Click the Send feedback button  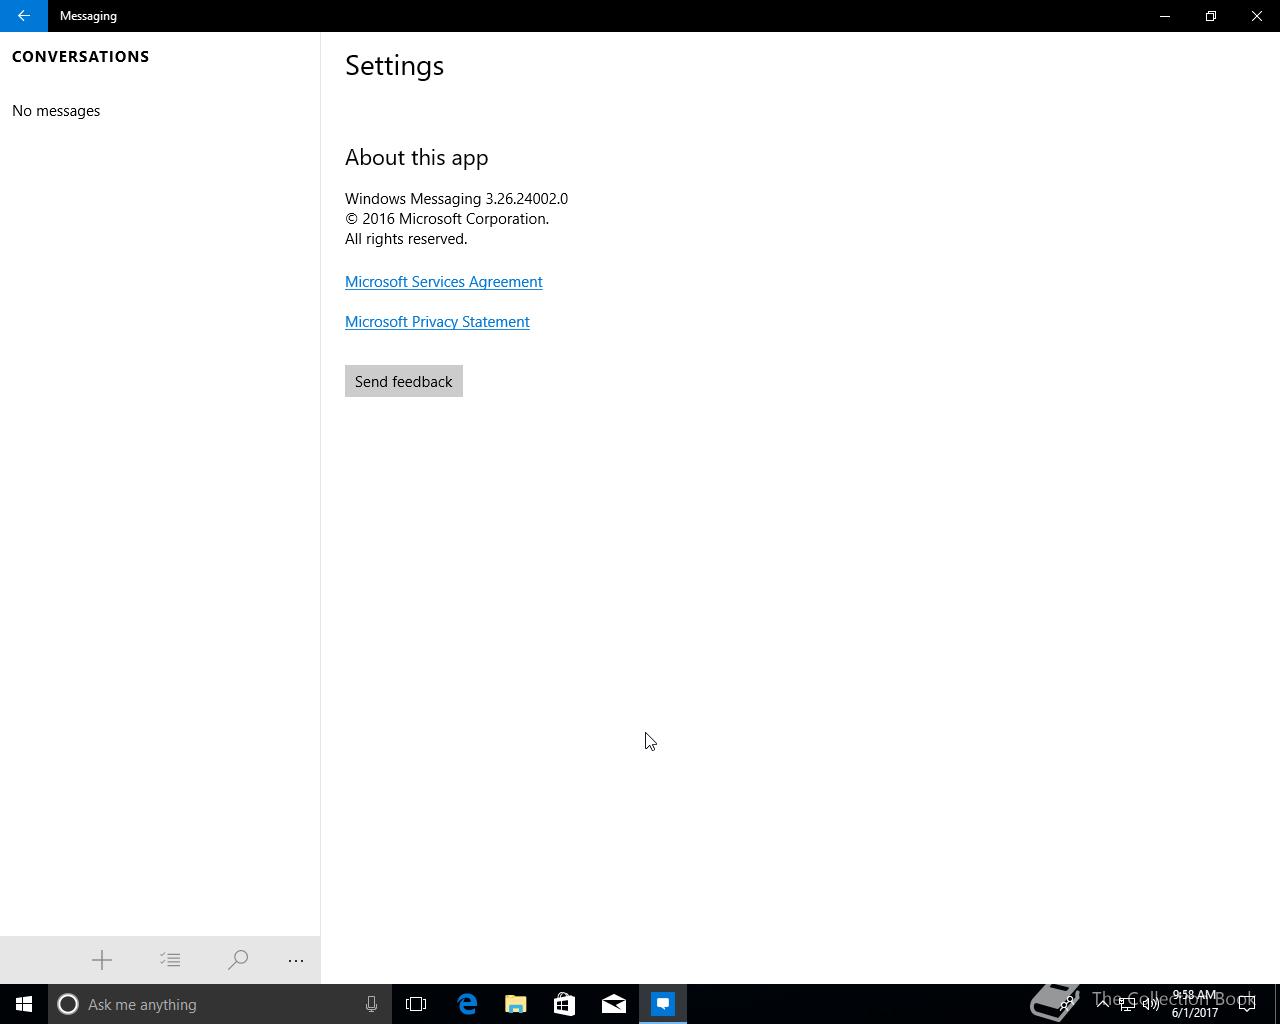pyautogui.click(x=404, y=381)
